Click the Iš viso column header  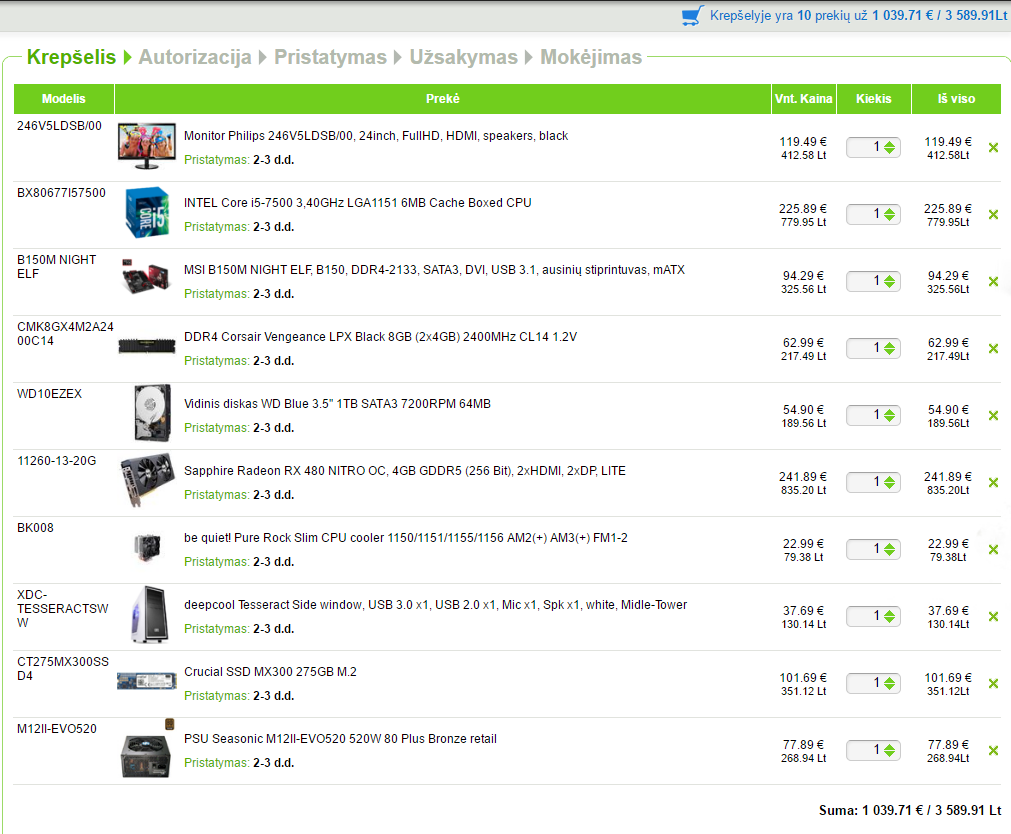[956, 99]
